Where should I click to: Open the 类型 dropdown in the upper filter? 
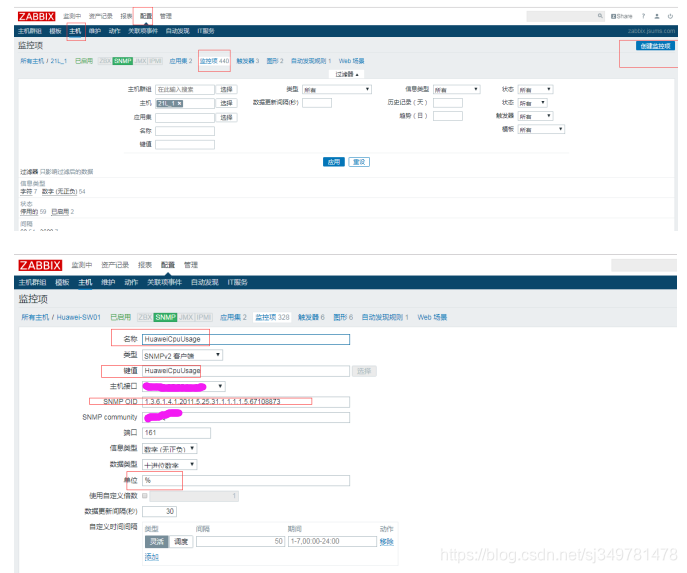336,89
